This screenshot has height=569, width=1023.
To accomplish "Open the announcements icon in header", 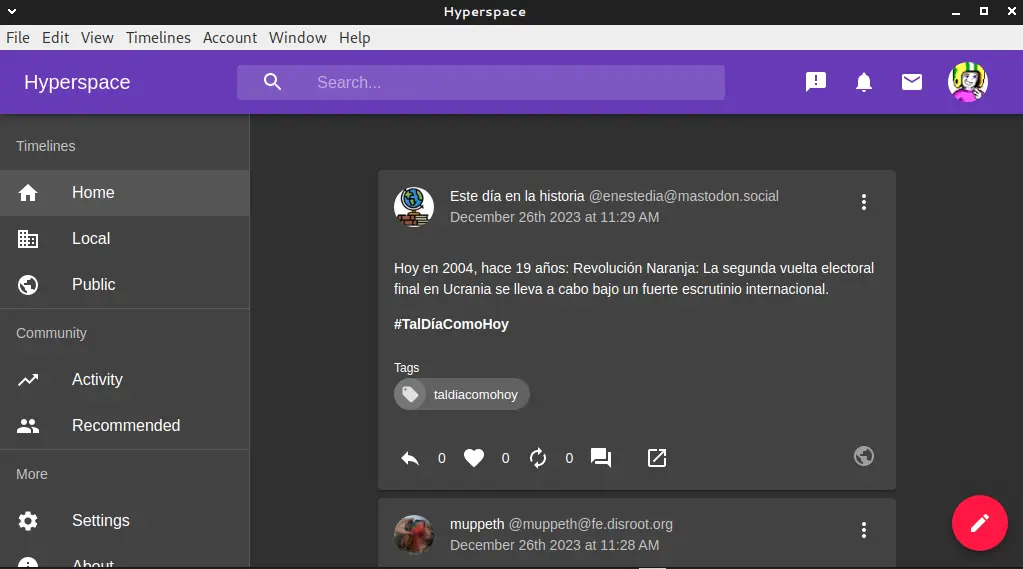I will [816, 82].
